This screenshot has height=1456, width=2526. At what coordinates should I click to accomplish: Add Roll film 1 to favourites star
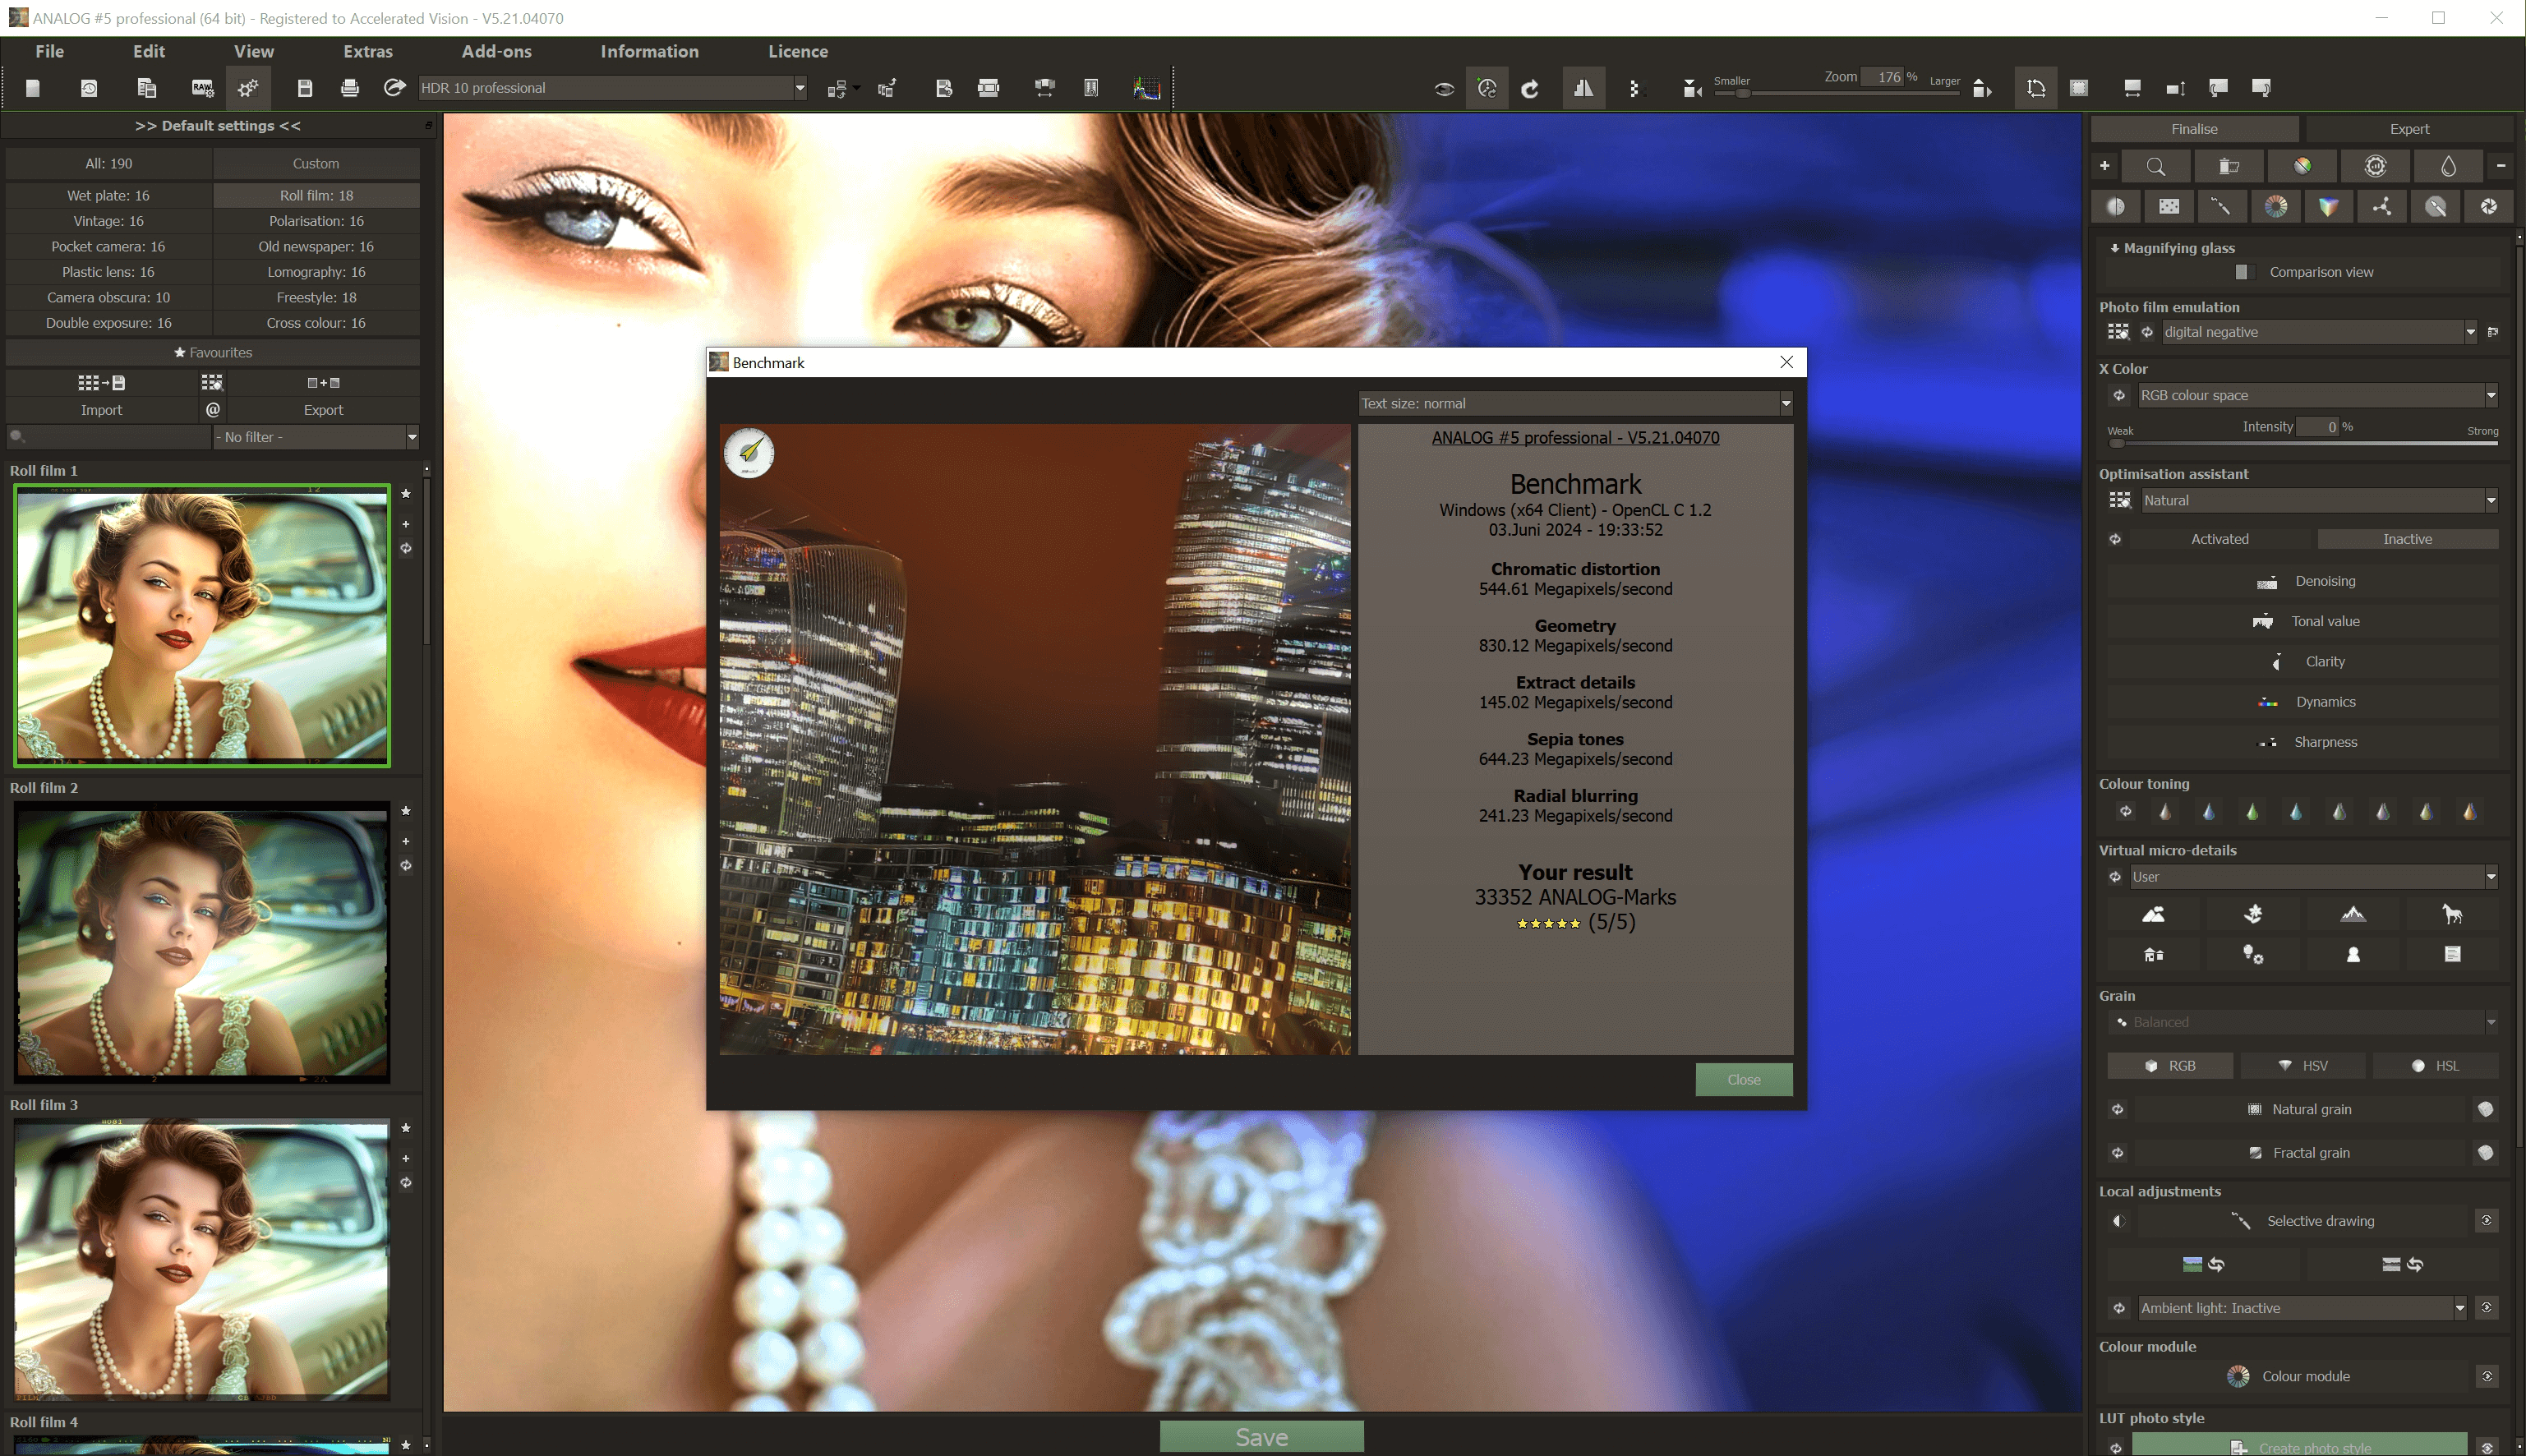coord(406,493)
